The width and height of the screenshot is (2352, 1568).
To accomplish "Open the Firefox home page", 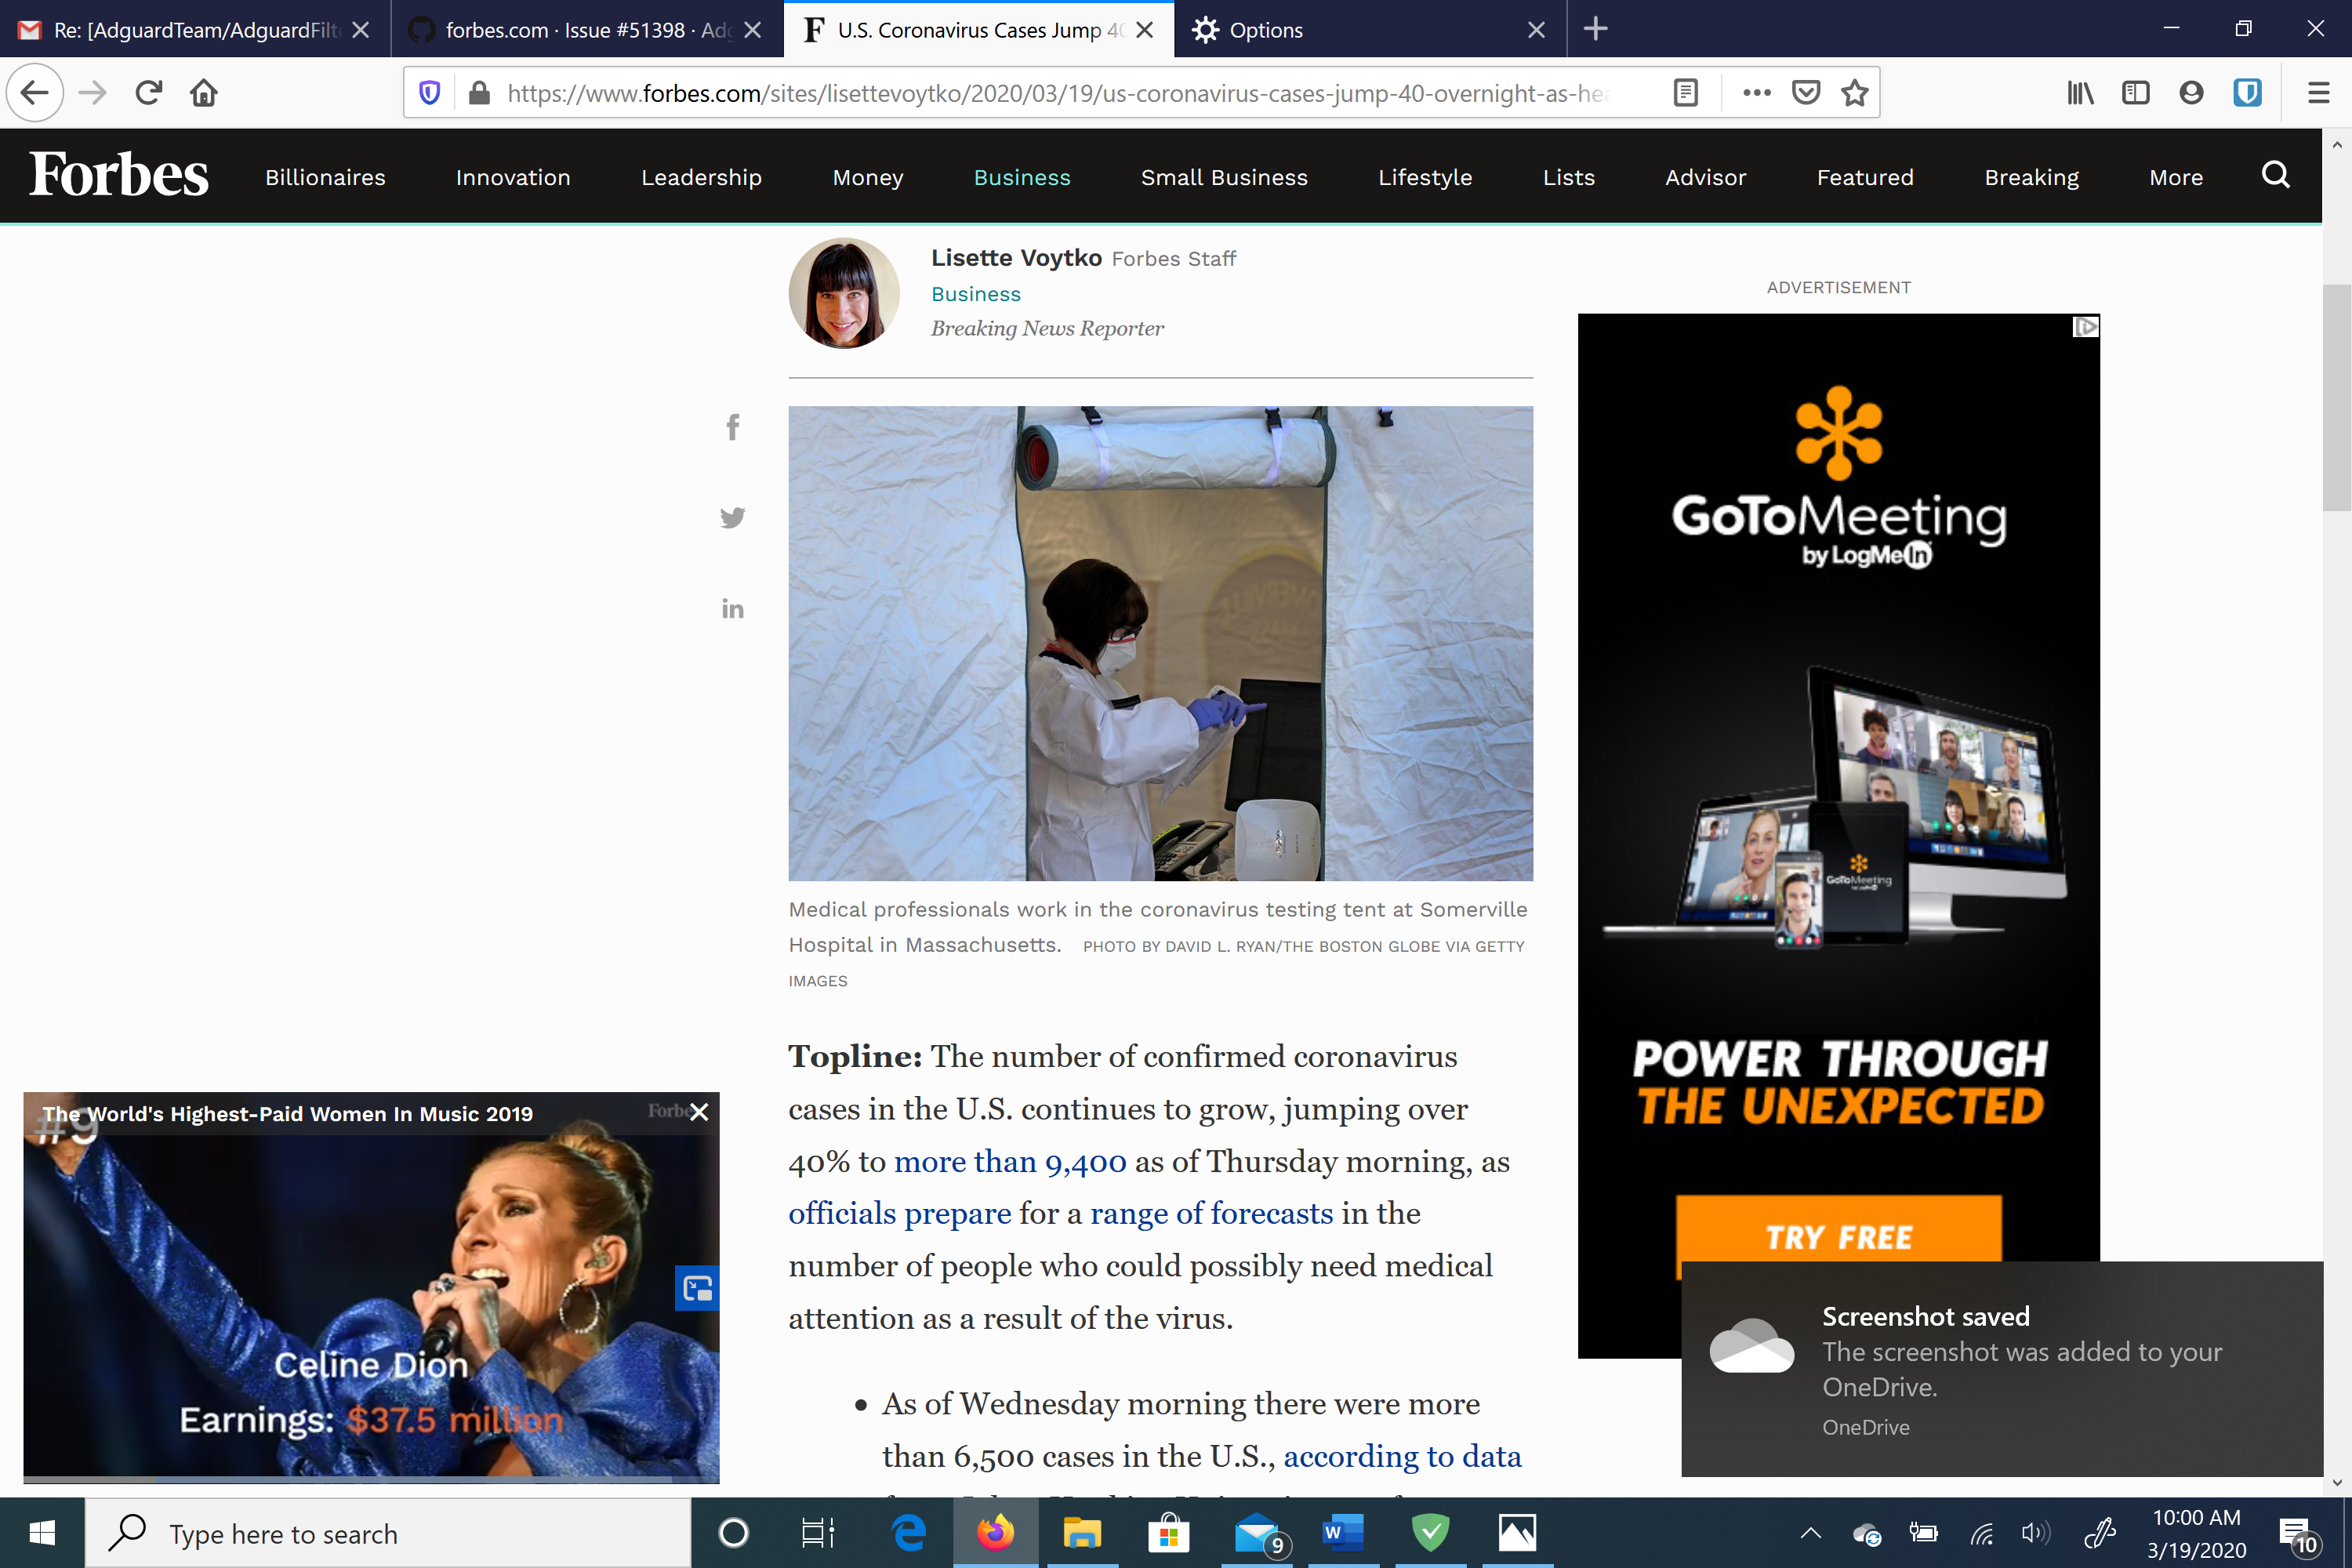I will [204, 93].
